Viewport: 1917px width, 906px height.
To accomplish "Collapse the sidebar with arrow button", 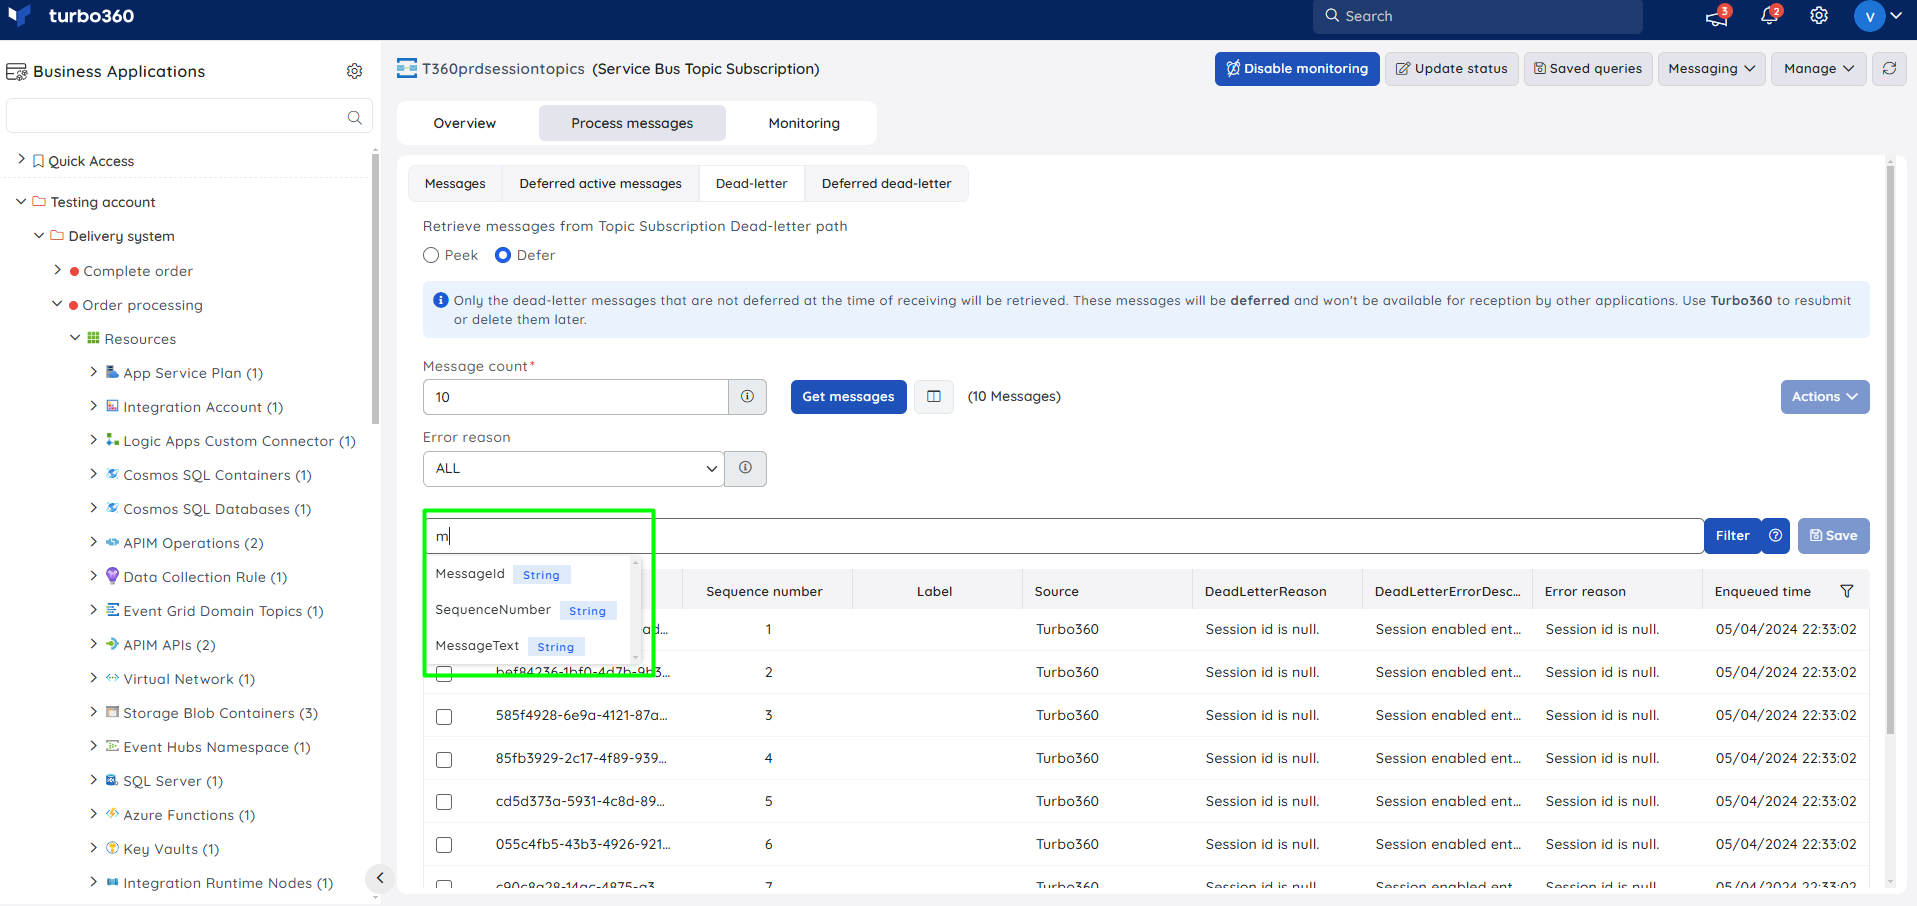I will click(x=379, y=879).
